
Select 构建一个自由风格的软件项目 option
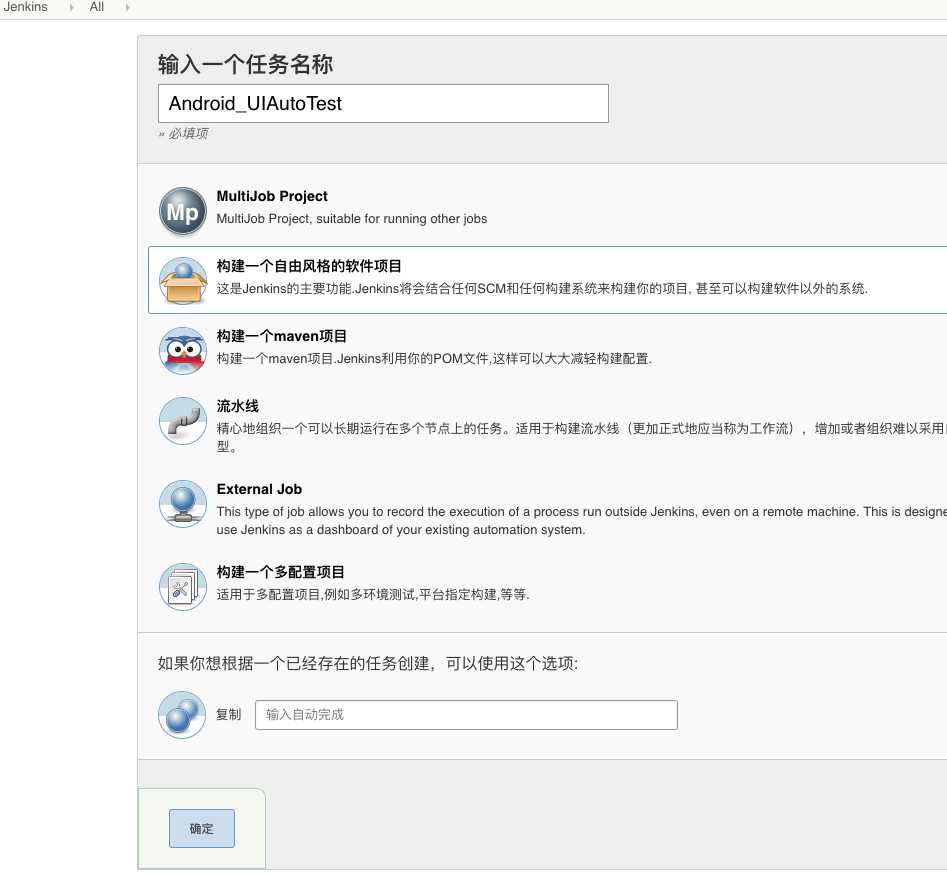click(309, 266)
